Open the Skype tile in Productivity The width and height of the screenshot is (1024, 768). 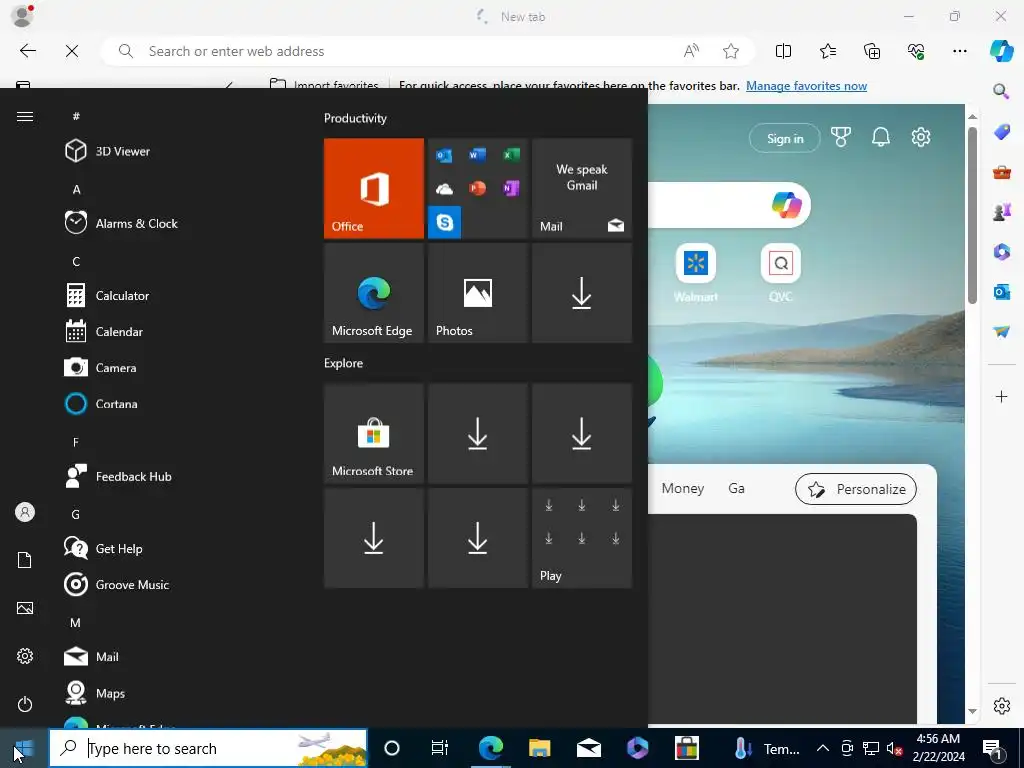445,222
